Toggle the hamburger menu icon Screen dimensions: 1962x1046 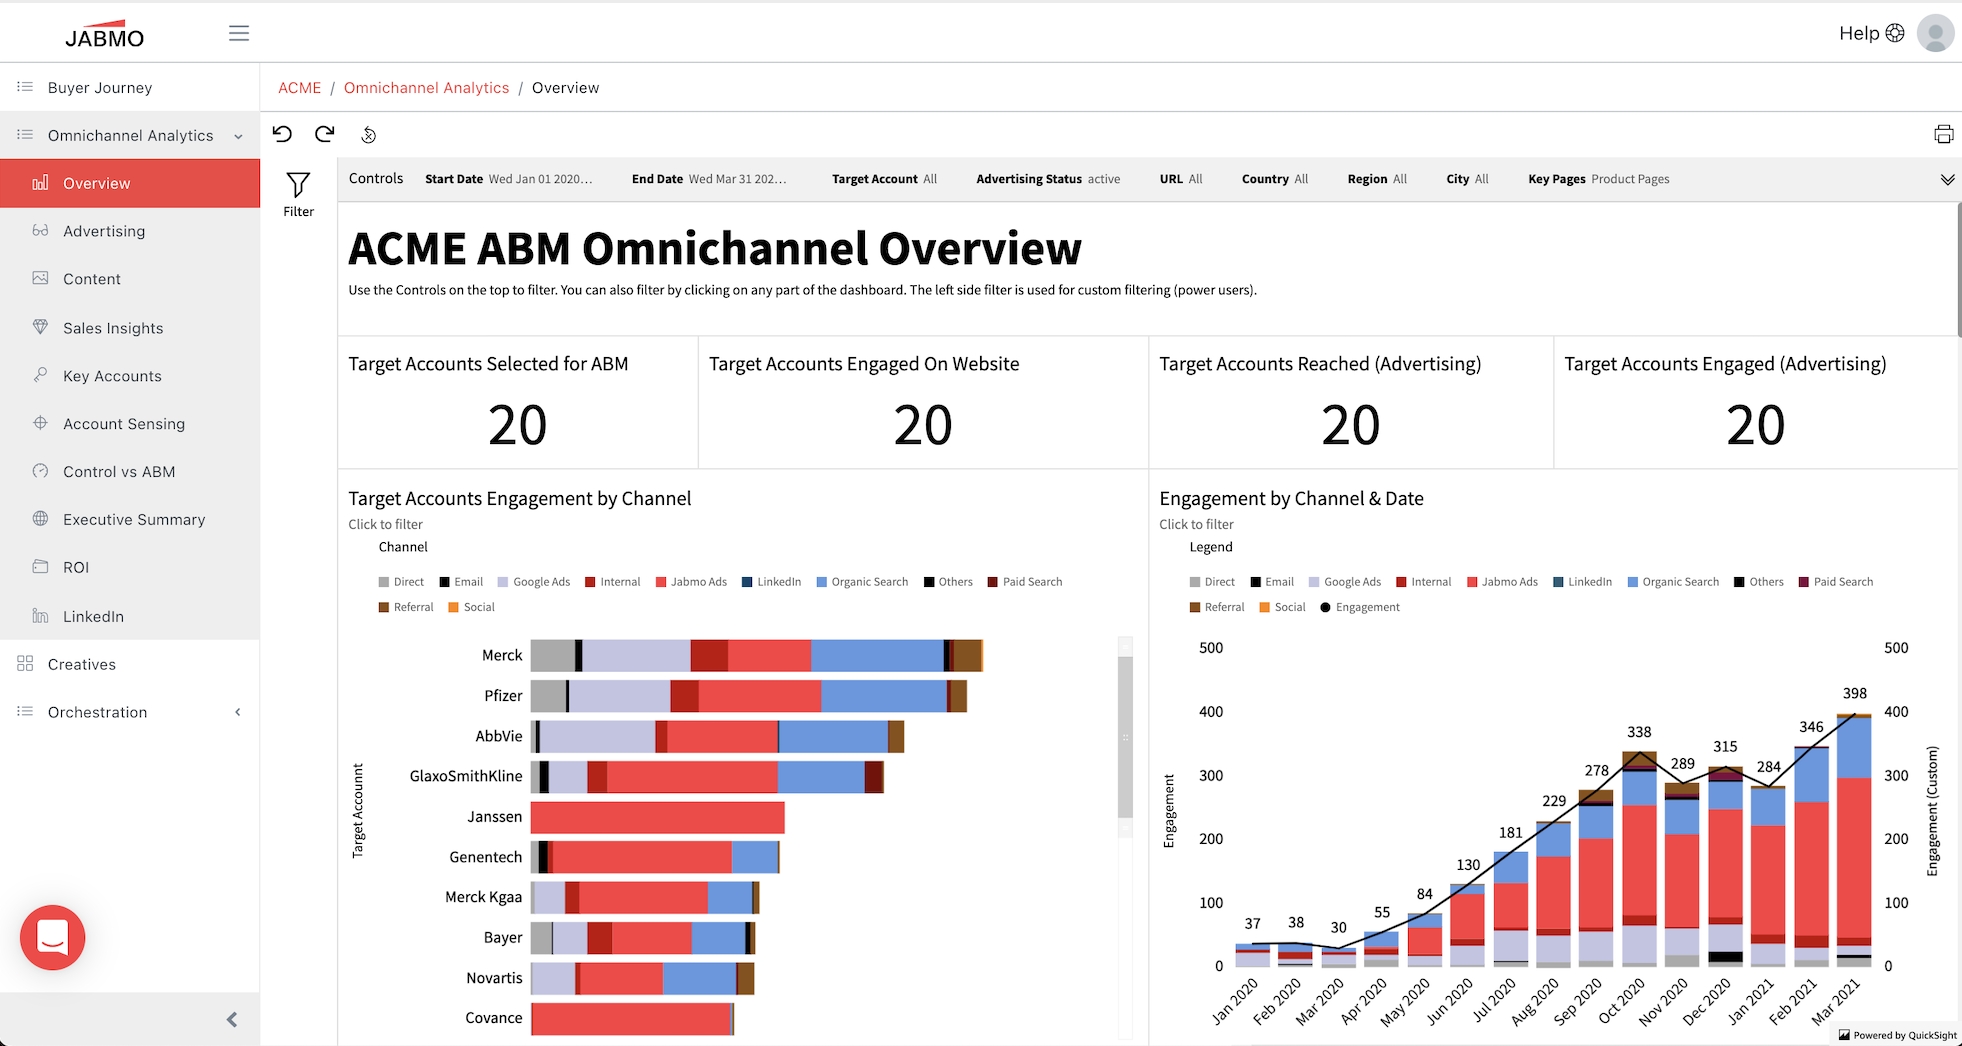pos(239,33)
